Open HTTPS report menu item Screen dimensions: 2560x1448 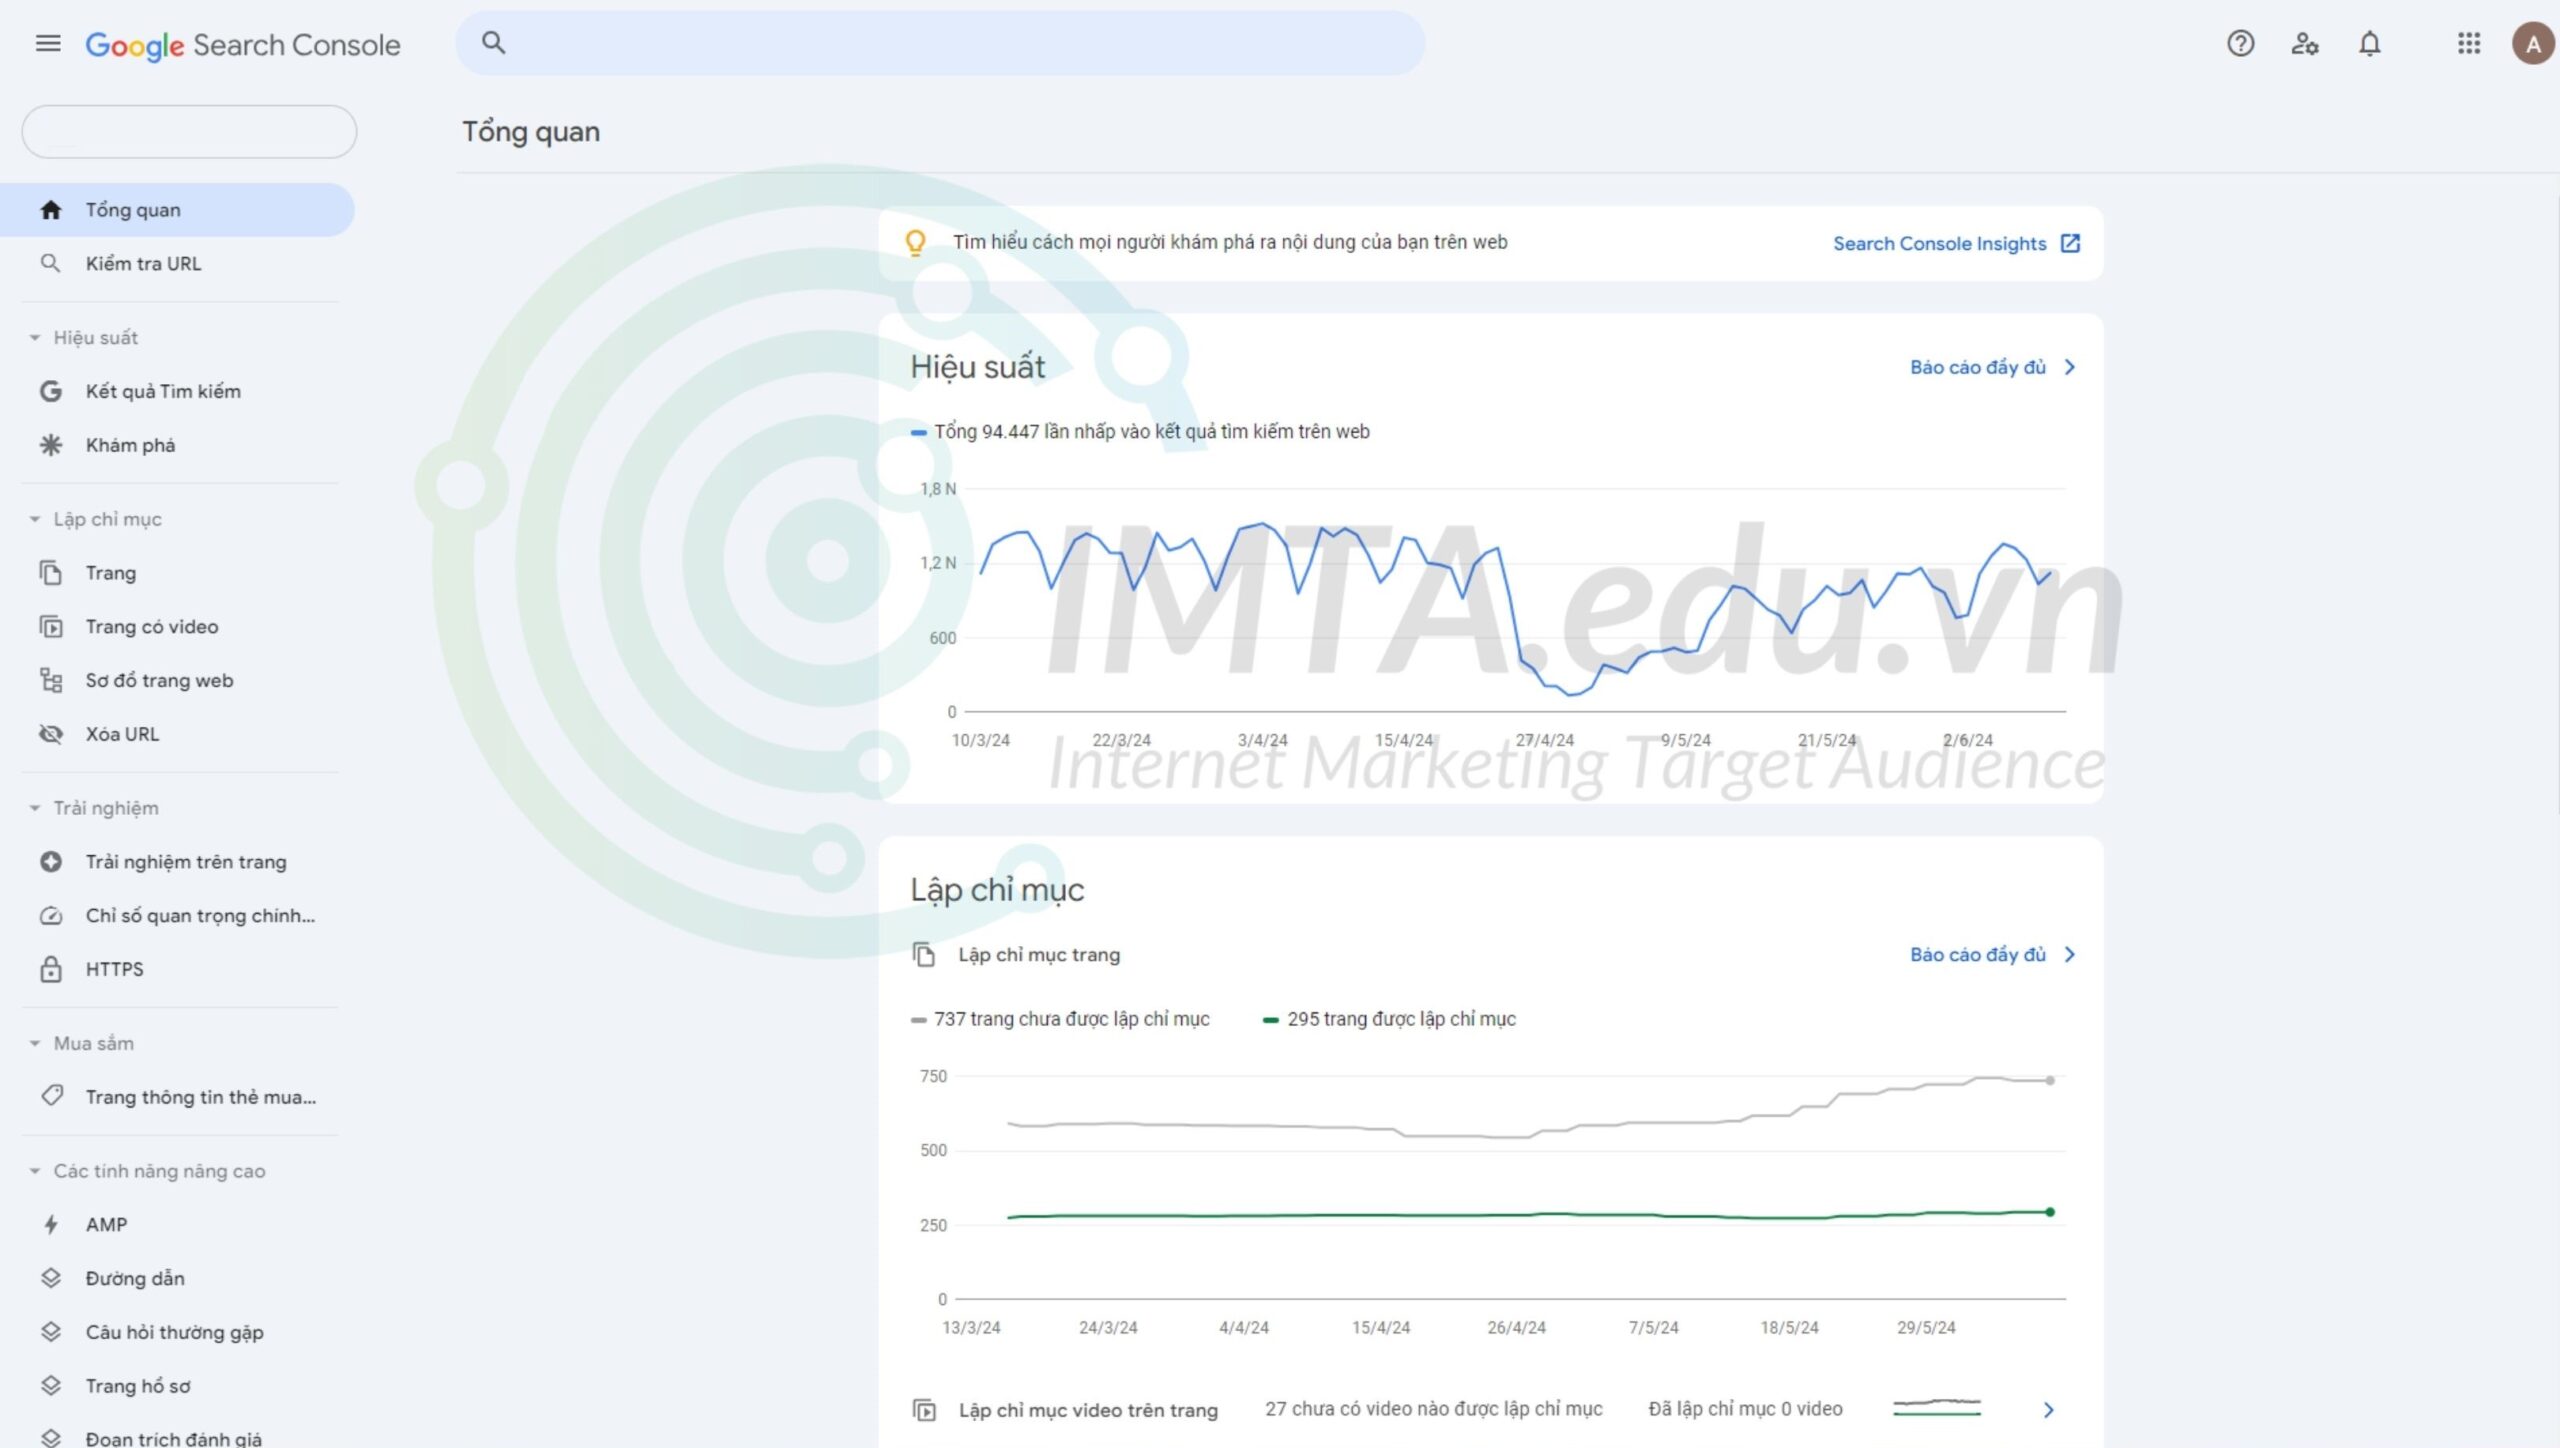[x=177, y=969]
